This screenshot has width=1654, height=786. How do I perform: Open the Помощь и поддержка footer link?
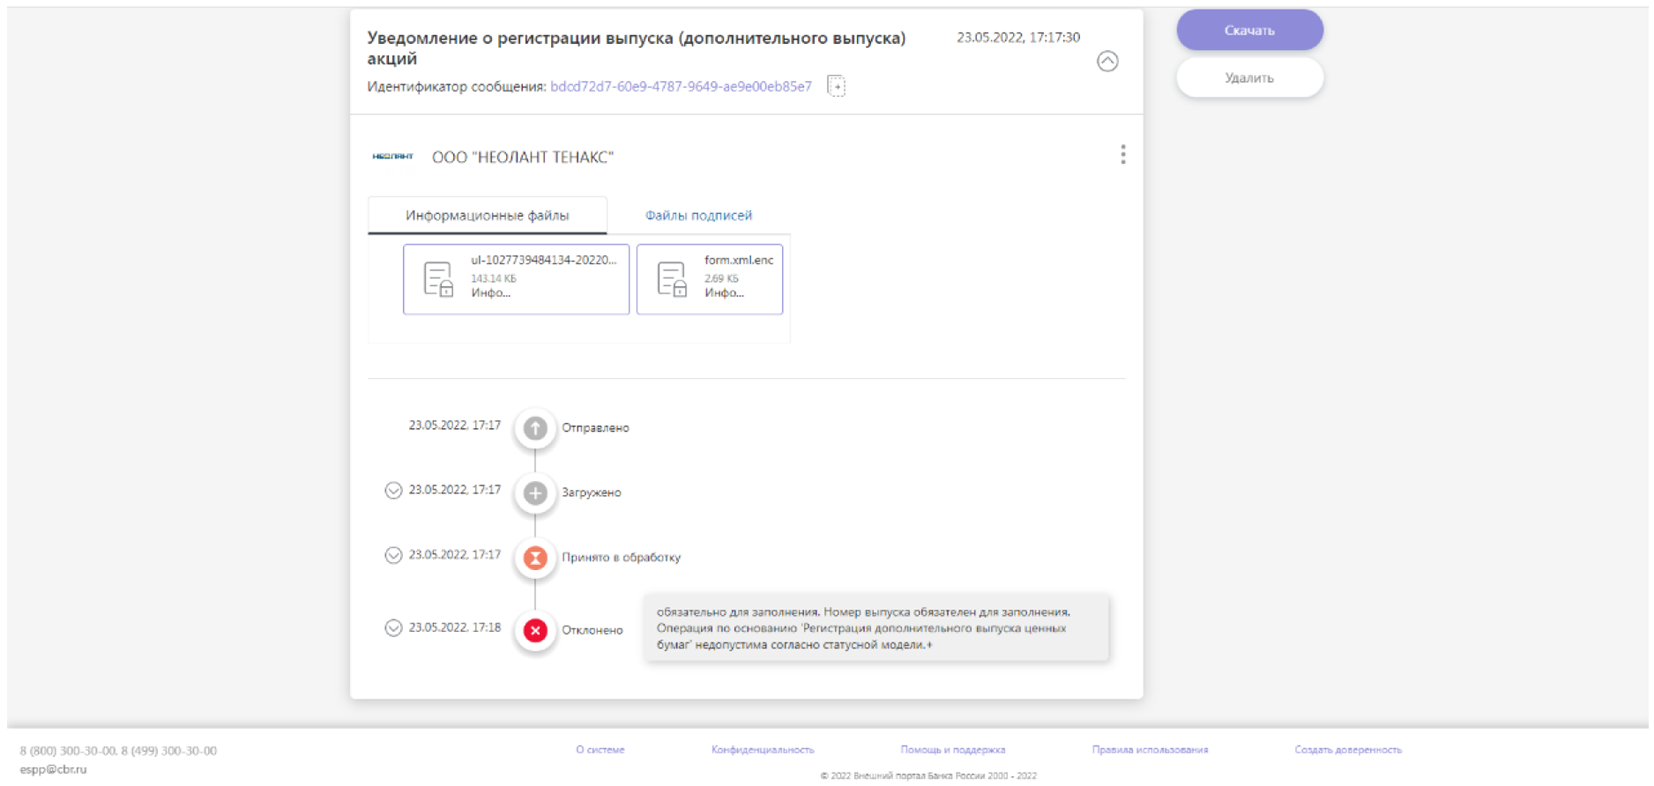click(952, 750)
